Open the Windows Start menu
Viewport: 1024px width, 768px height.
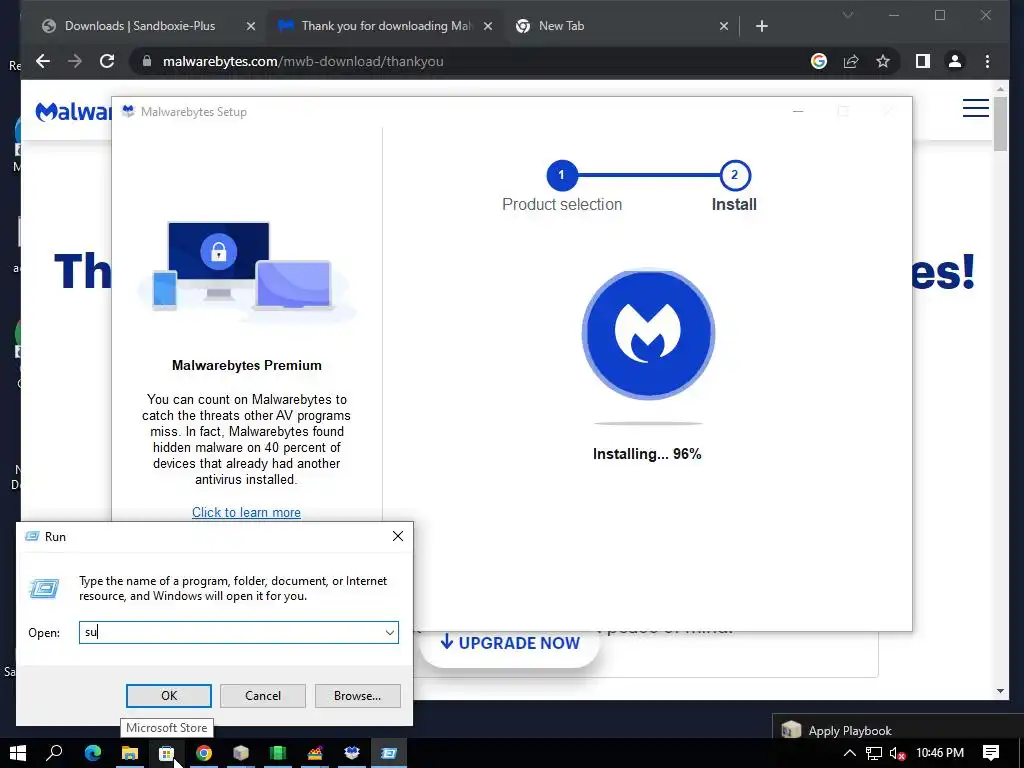point(18,753)
